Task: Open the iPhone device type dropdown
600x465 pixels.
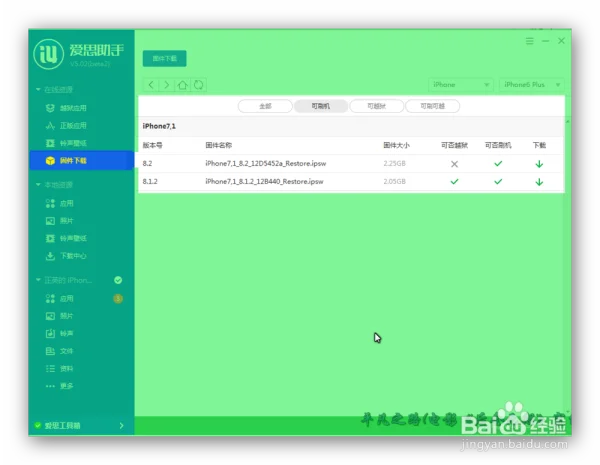Action: pyautogui.click(x=461, y=85)
